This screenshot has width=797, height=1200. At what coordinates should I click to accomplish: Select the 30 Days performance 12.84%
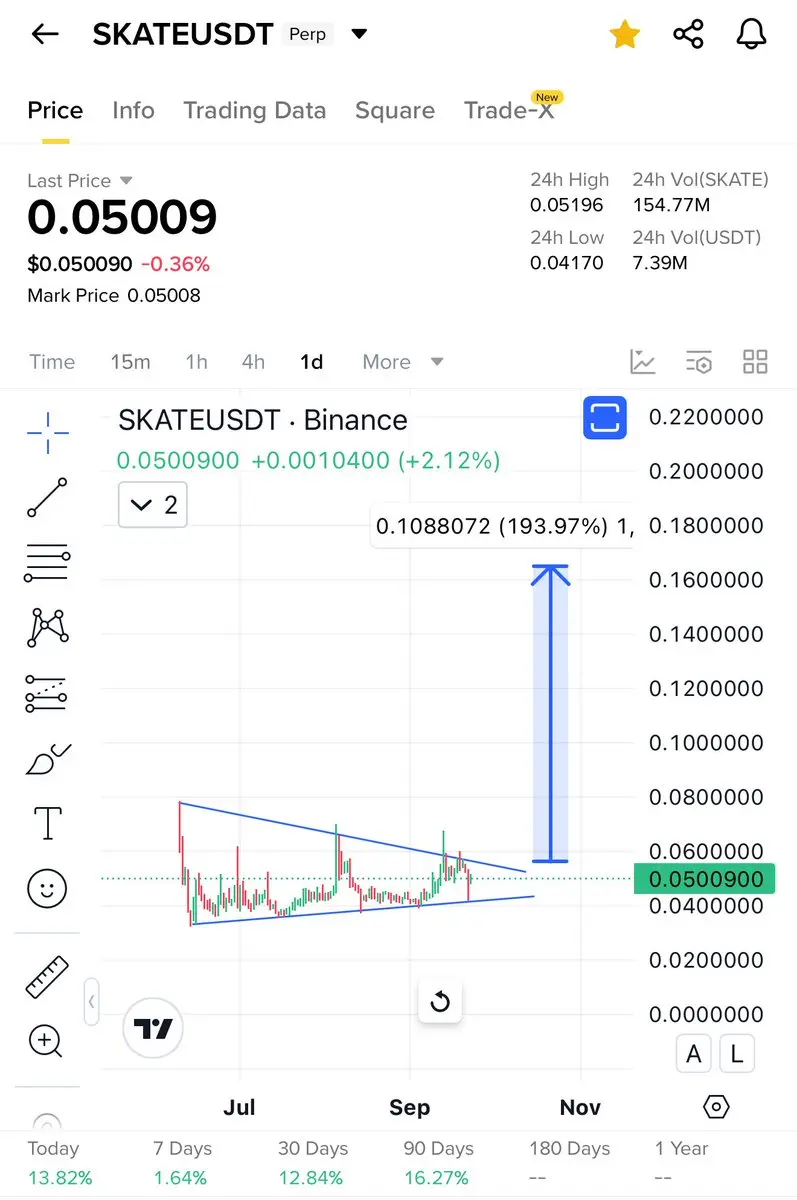[x=312, y=1163]
